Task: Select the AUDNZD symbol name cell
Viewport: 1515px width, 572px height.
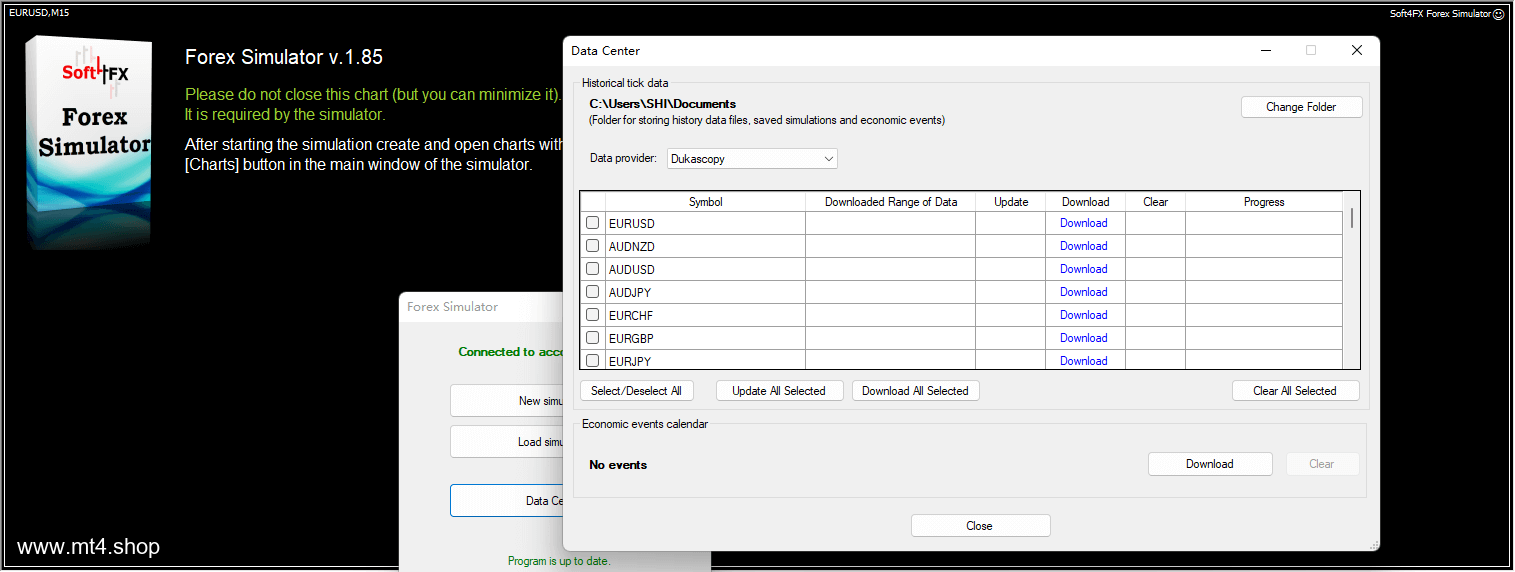Action: [x=705, y=246]
